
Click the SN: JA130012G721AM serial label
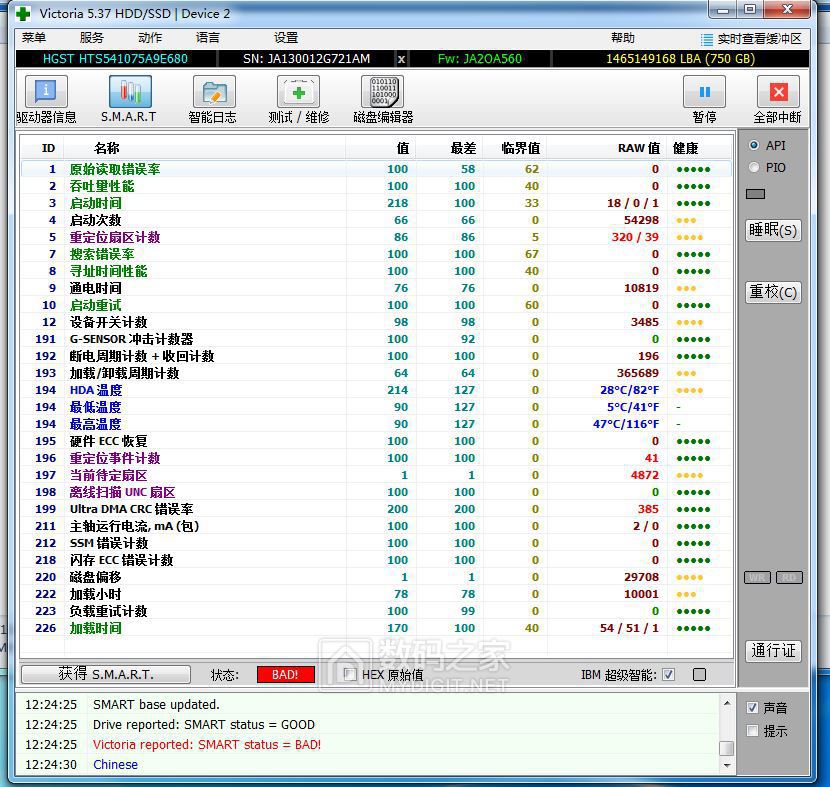pos(306,59)
